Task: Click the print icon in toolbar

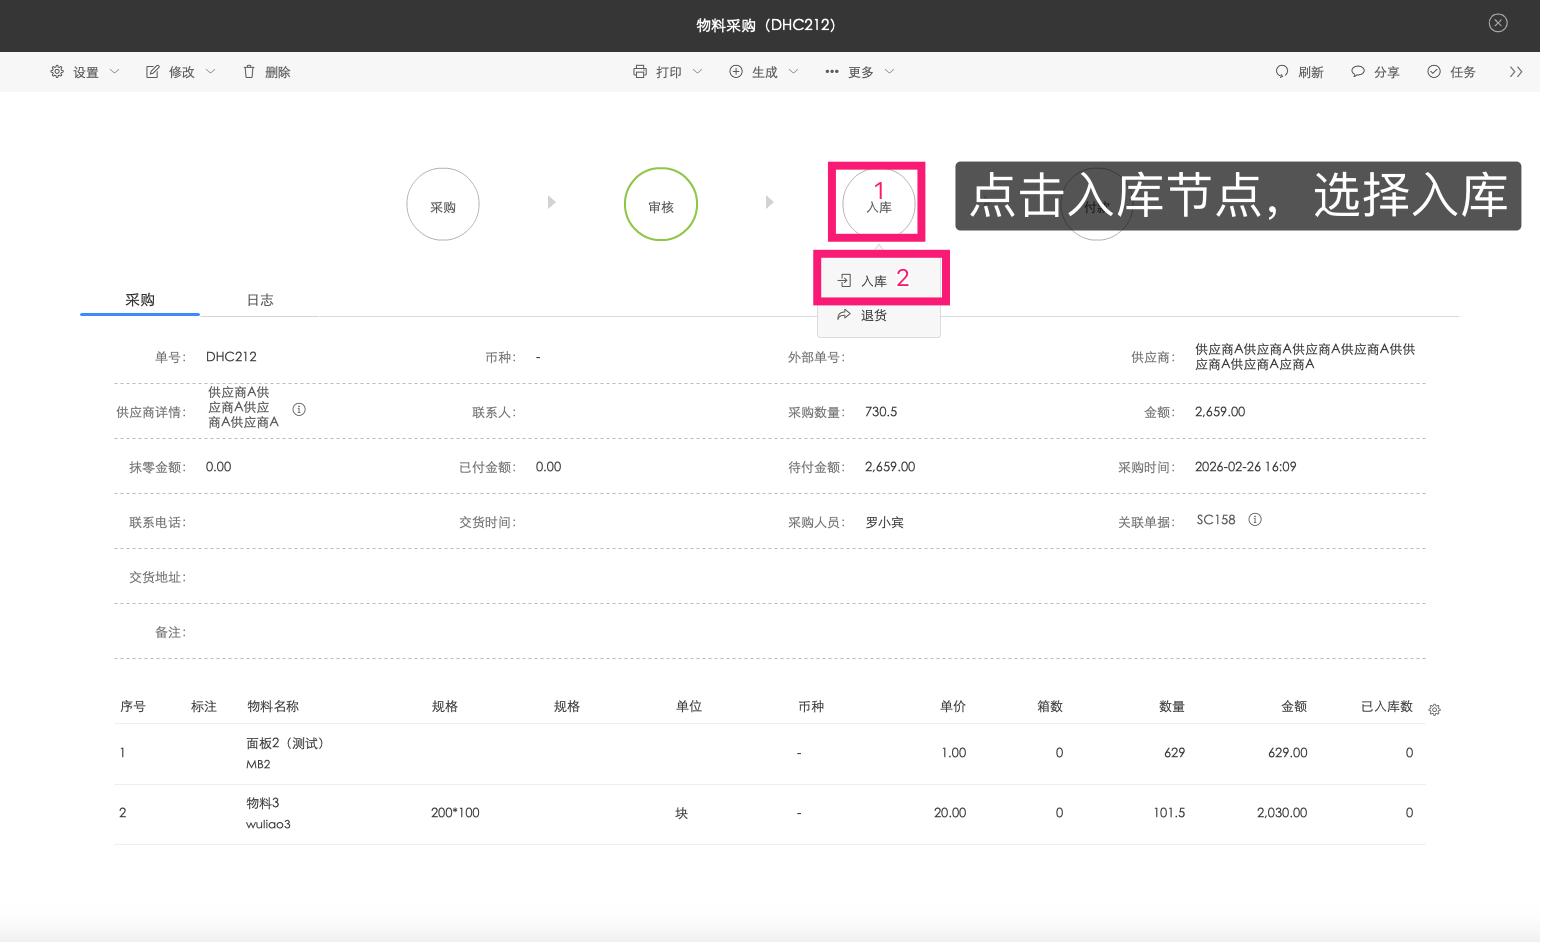Action: tap(640, 72)
